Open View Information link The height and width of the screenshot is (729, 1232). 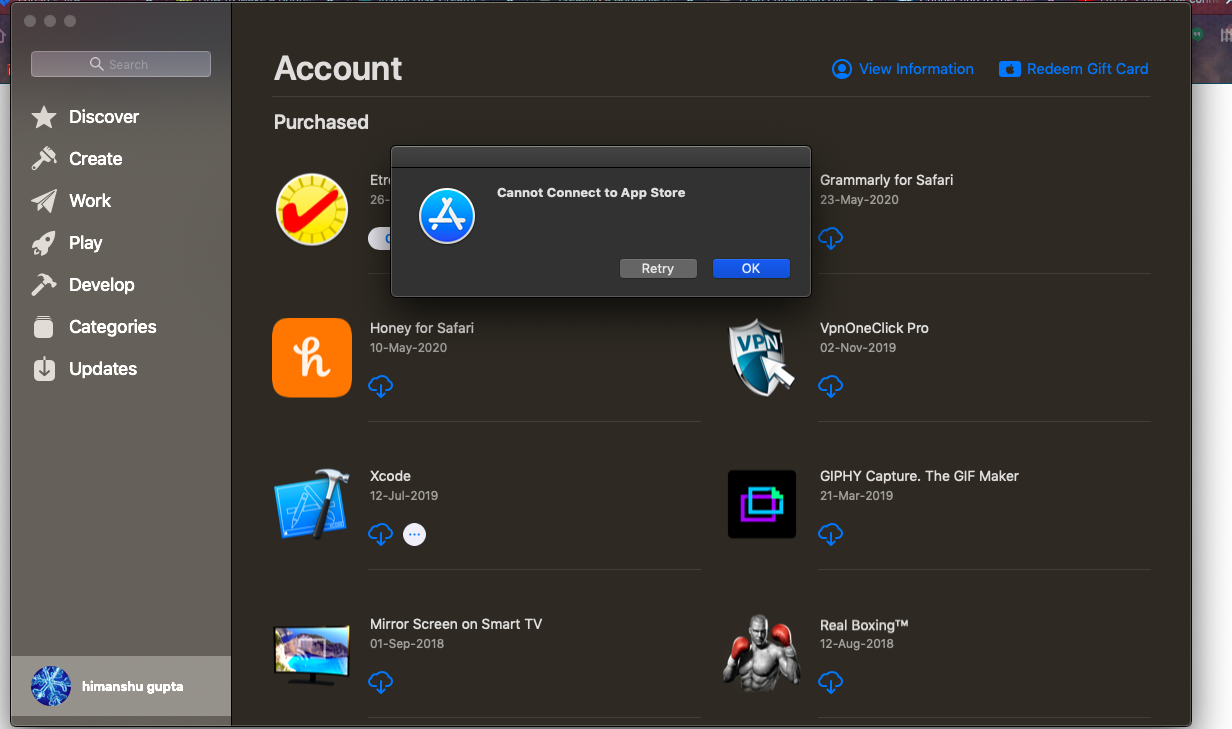[903, 69]
